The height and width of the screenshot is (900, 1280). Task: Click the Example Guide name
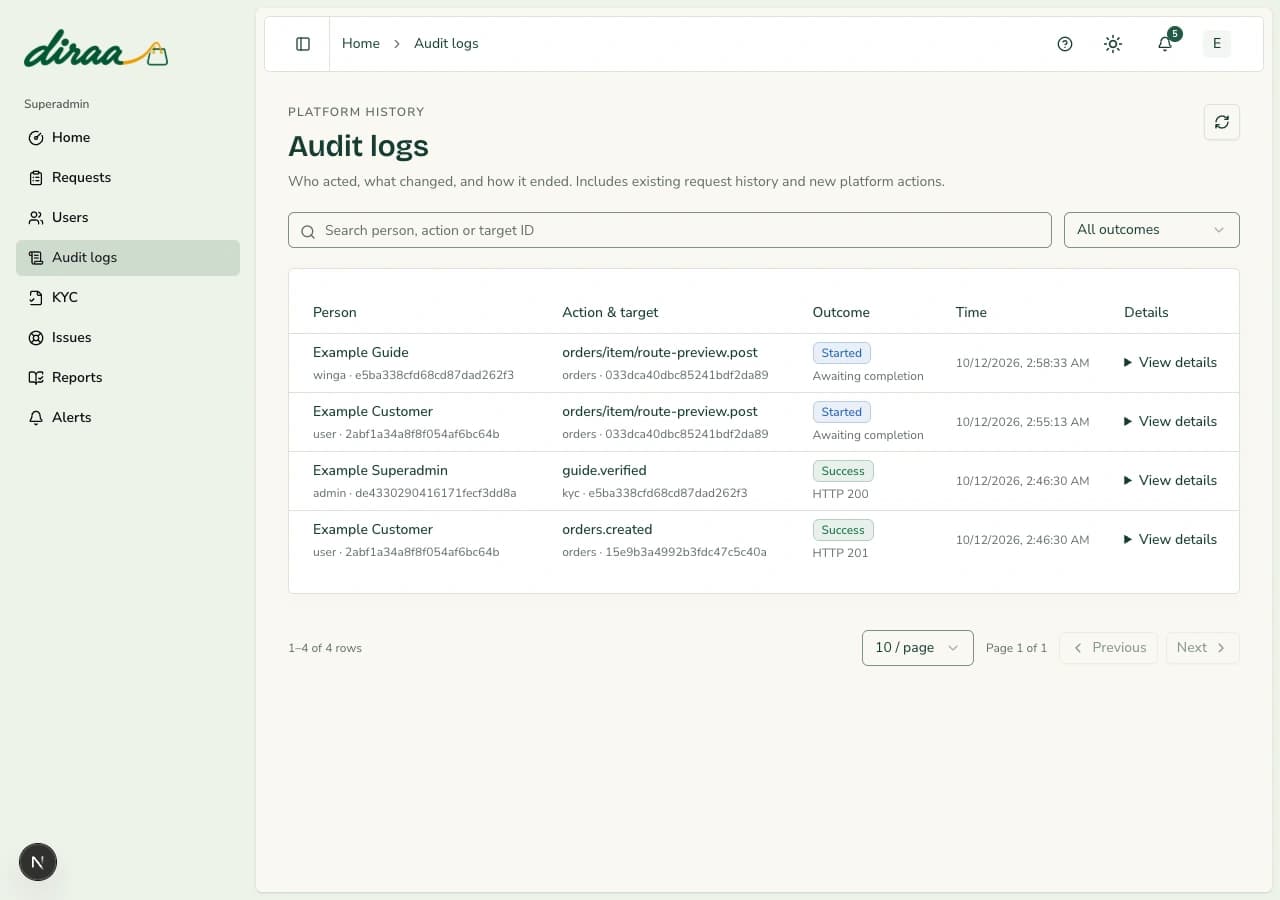tap(361, 353)
